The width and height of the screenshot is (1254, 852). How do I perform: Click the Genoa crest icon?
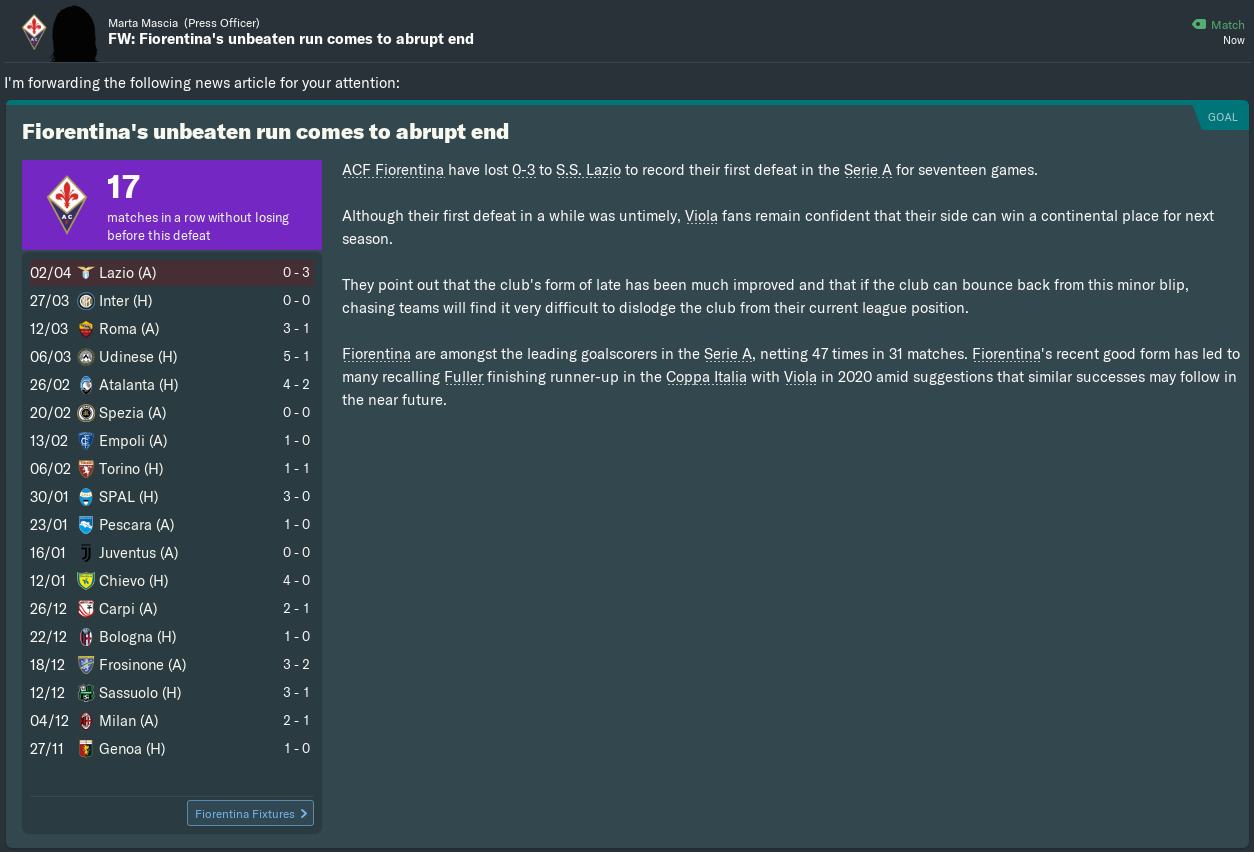coord(86,749)
